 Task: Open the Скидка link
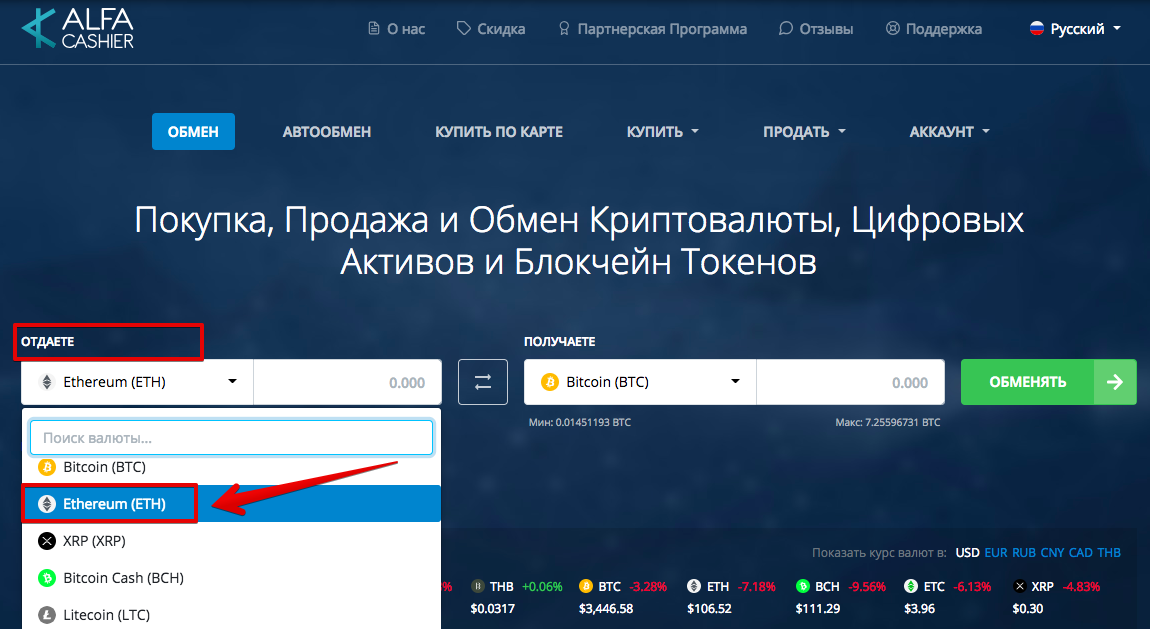(x=491, y=29)
